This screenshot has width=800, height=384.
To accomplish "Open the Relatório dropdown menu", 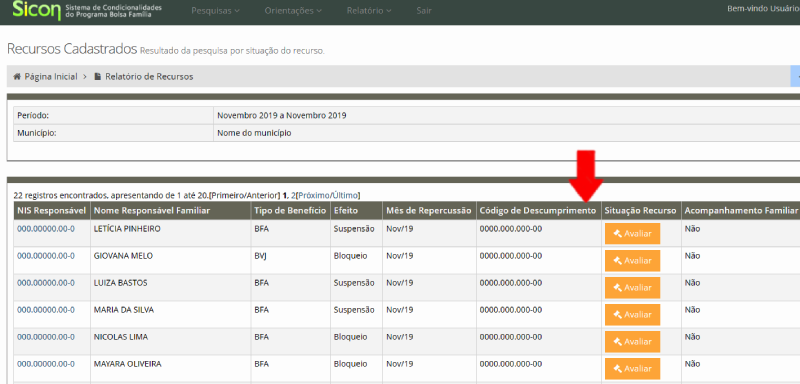I will (369, 11).
